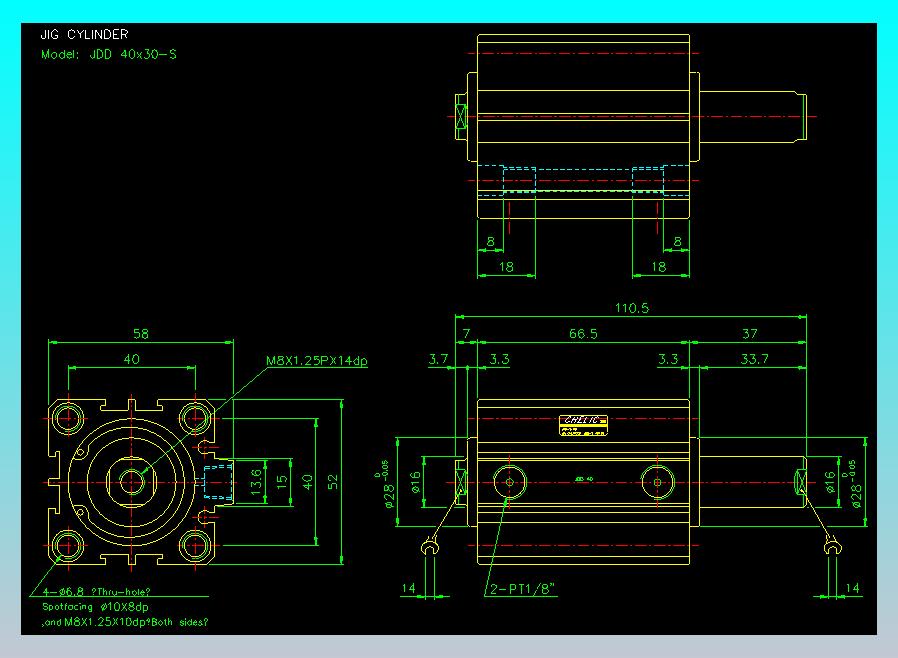The image size is (898, 658).
Task: Select the 66.5 body length dimension
Action: pyautogui.click(x=583, y=334)
